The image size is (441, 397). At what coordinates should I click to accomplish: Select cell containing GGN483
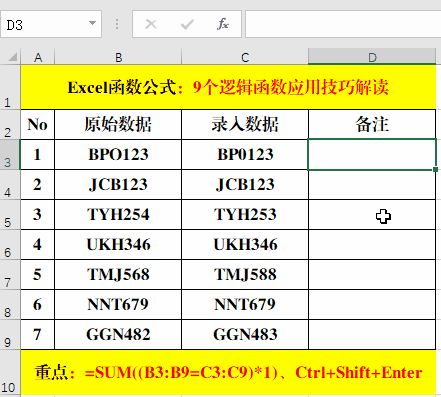pos(245,334)
